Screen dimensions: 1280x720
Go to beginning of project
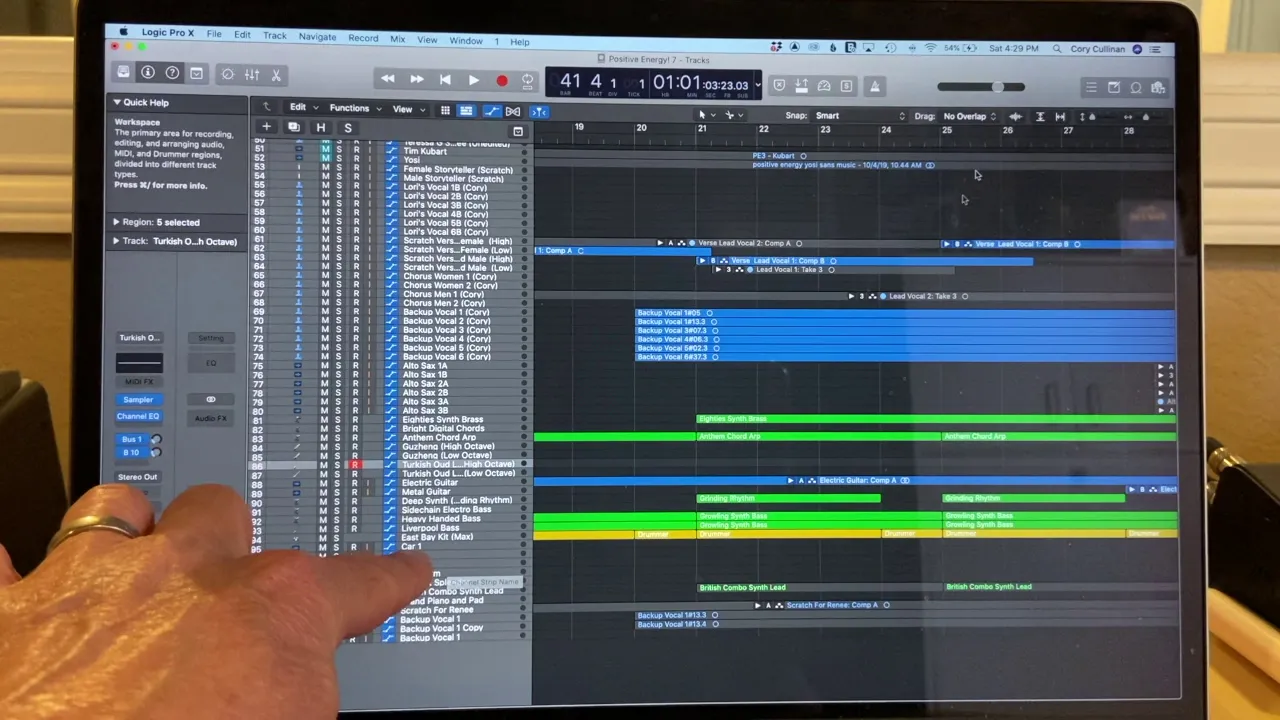(x=445, y=79)
